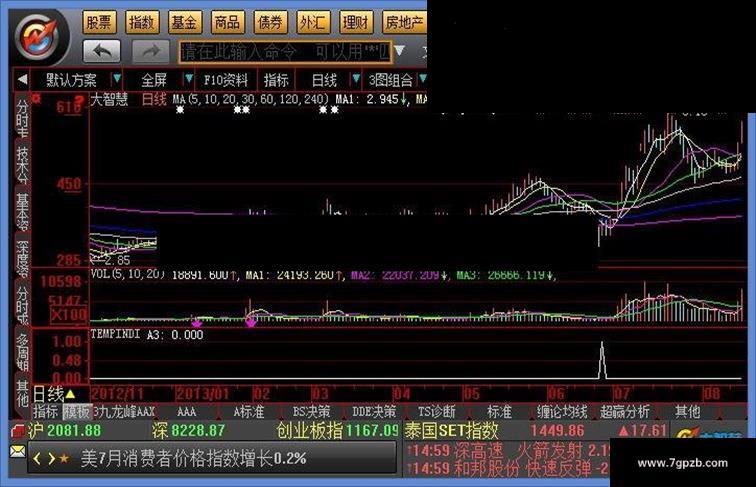The width and height of the screenshot is (756, 487).
Task: Select 标准 indicator tab
Action: point(499,412)
